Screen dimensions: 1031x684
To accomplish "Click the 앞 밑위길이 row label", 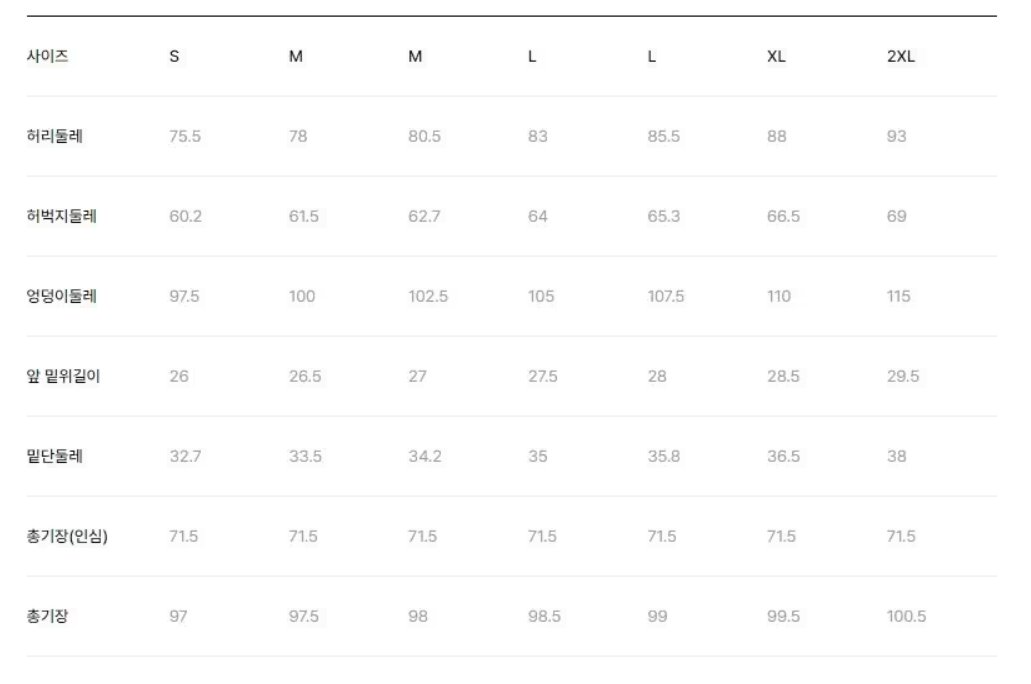I will (x=63, y=376).
